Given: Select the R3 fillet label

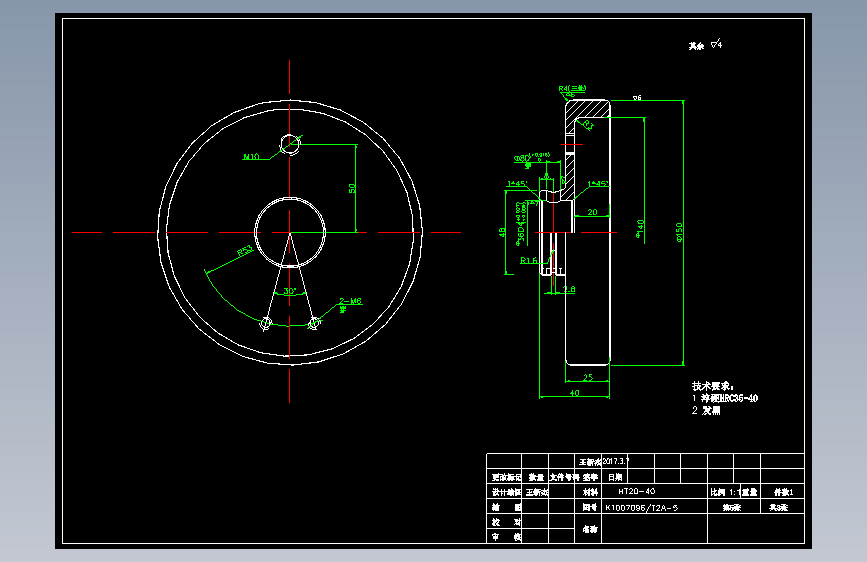Looking at the screenshot, I should pos(588,124).
